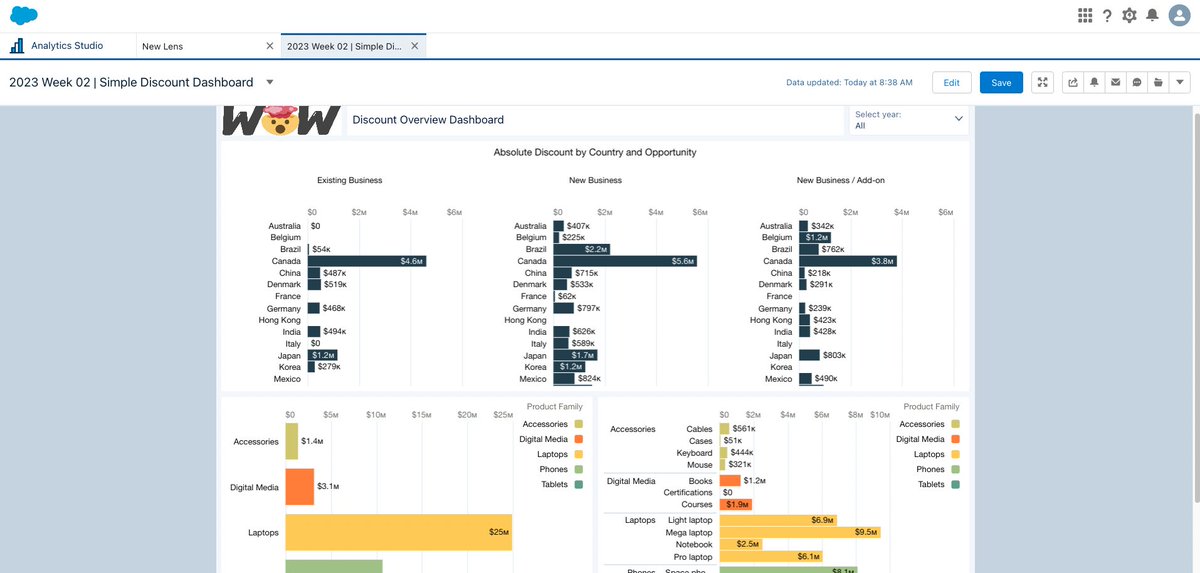Switch to the Analytics Studio tab

click(67, 46)
